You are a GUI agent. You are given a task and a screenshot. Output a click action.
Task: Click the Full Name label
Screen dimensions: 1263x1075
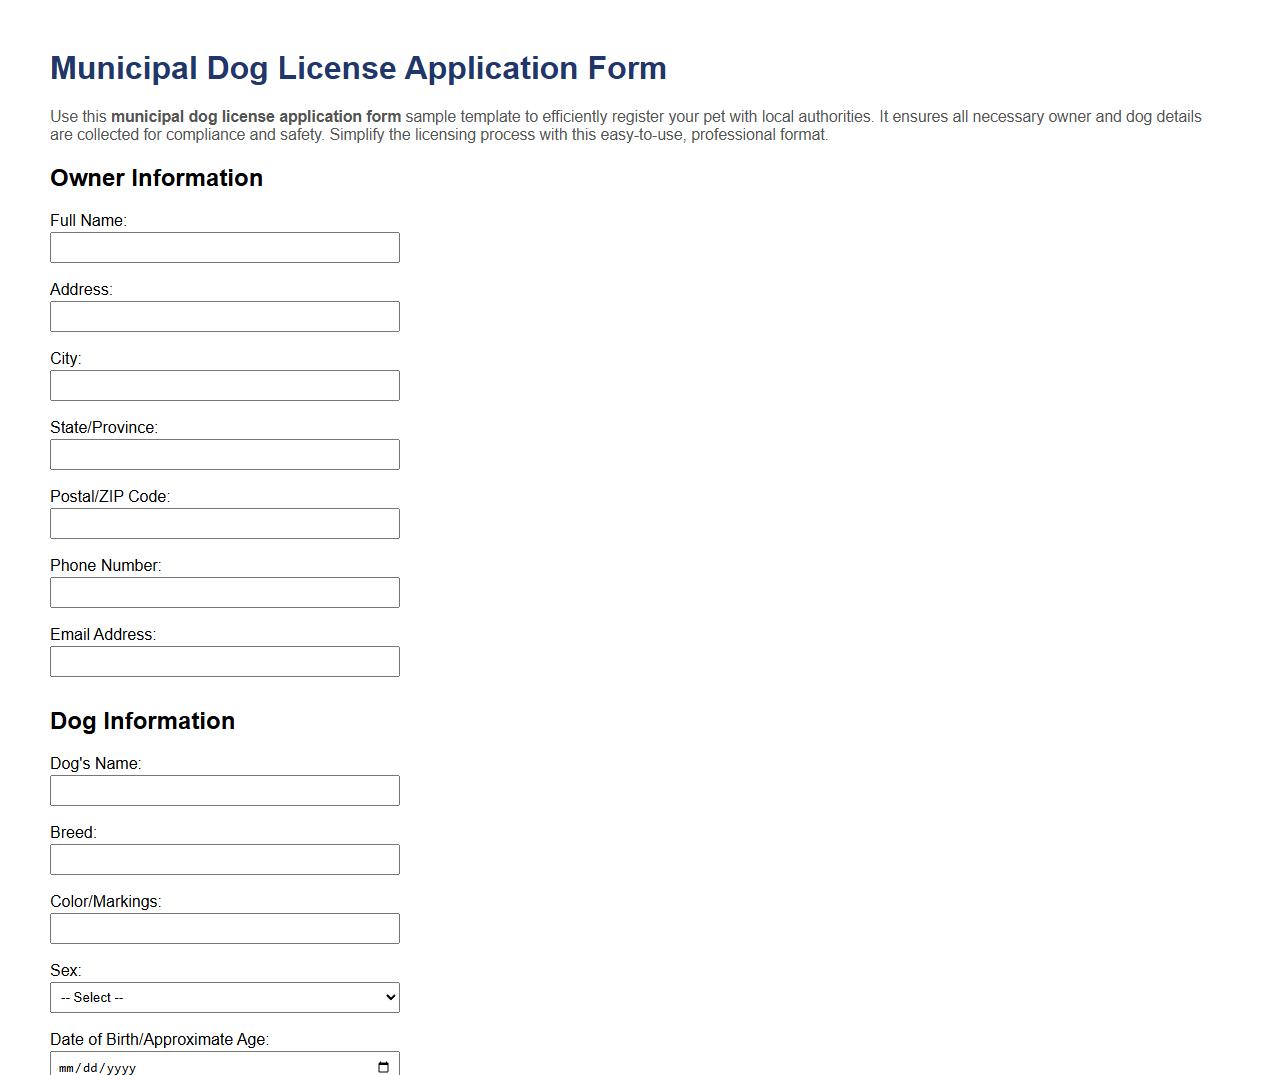(88, 220)
